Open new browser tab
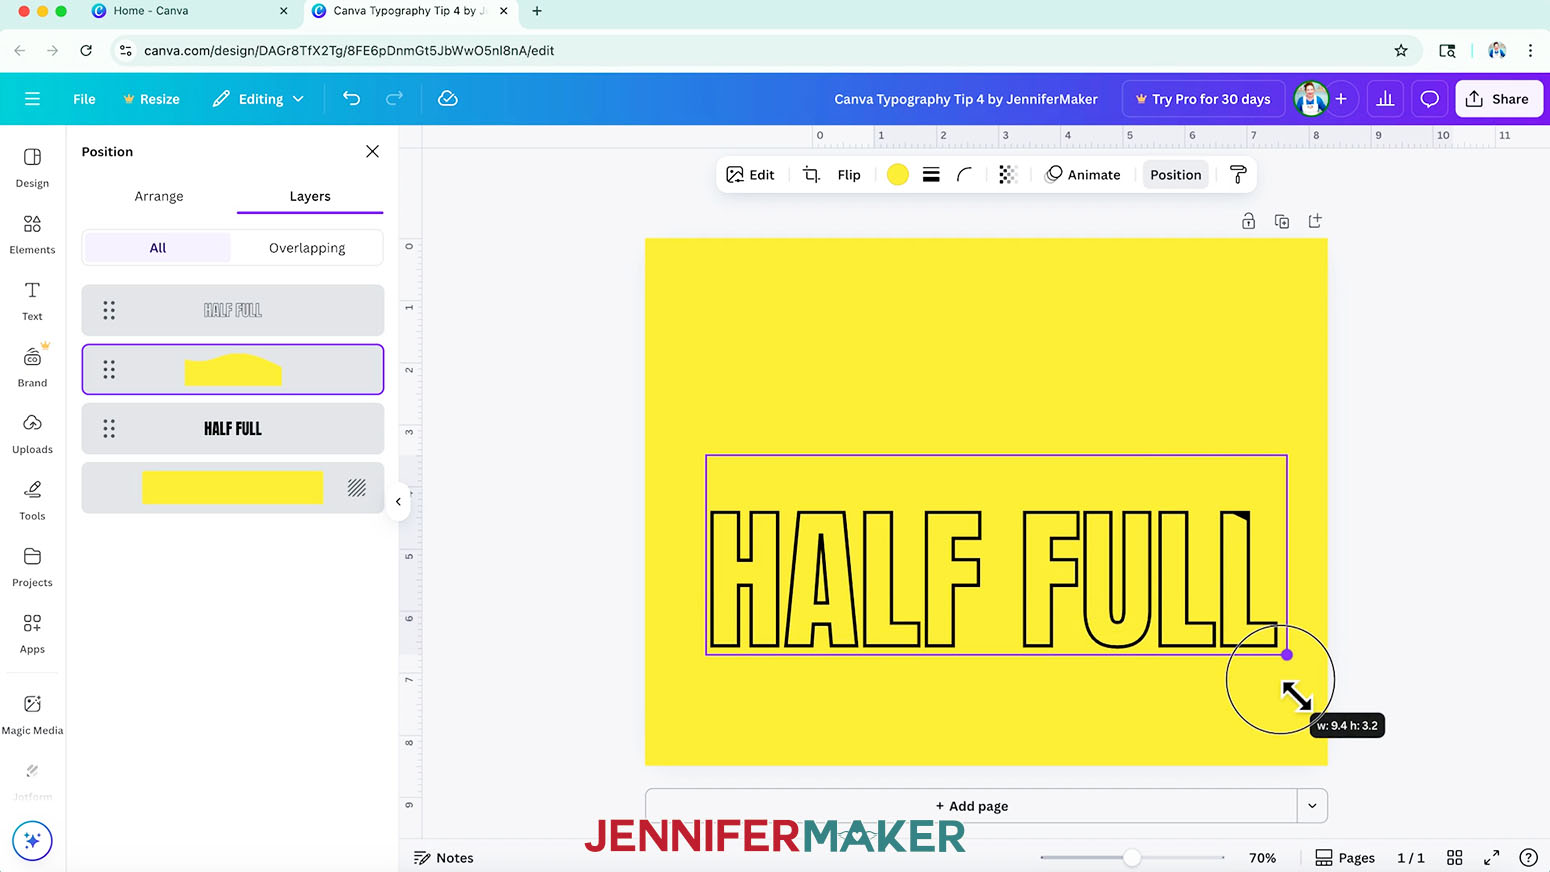Viewport: 1550px width, 872px height. pyautogui.click(x=537, y=11)
